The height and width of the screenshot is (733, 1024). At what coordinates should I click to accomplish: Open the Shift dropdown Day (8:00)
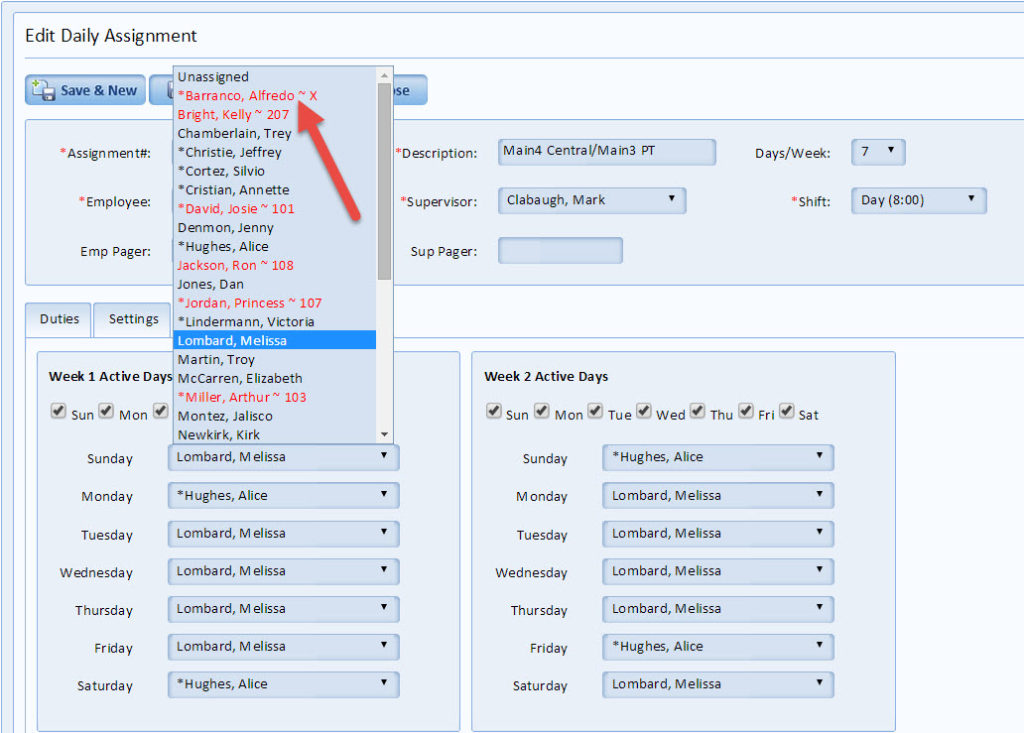point(918,201)
